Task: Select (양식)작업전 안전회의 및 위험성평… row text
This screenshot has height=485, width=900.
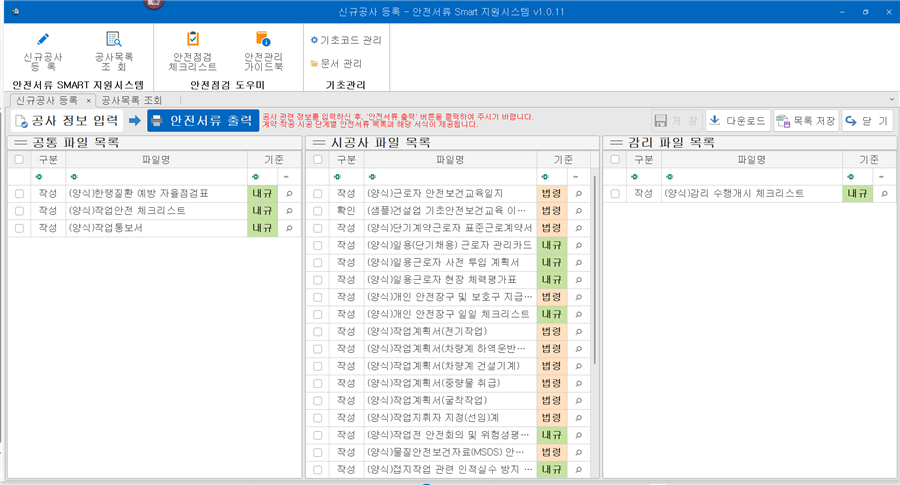Action: click(447, 435)
